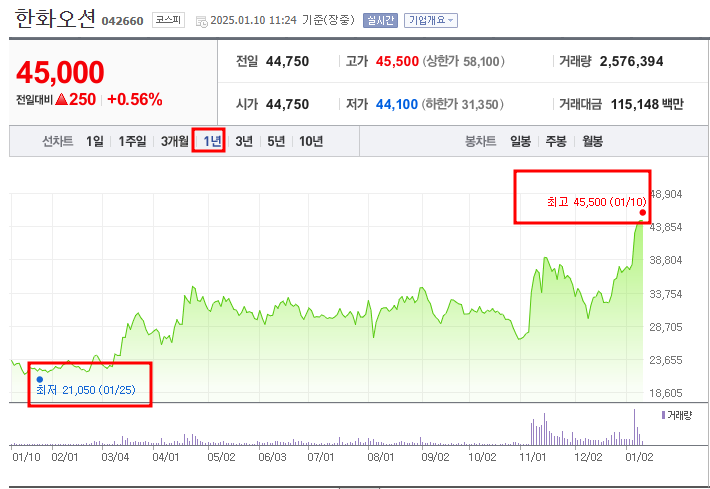Screen dimensions: 710x489
Task: Click the 전일 value 44,750
Action: tap(287, 61)
